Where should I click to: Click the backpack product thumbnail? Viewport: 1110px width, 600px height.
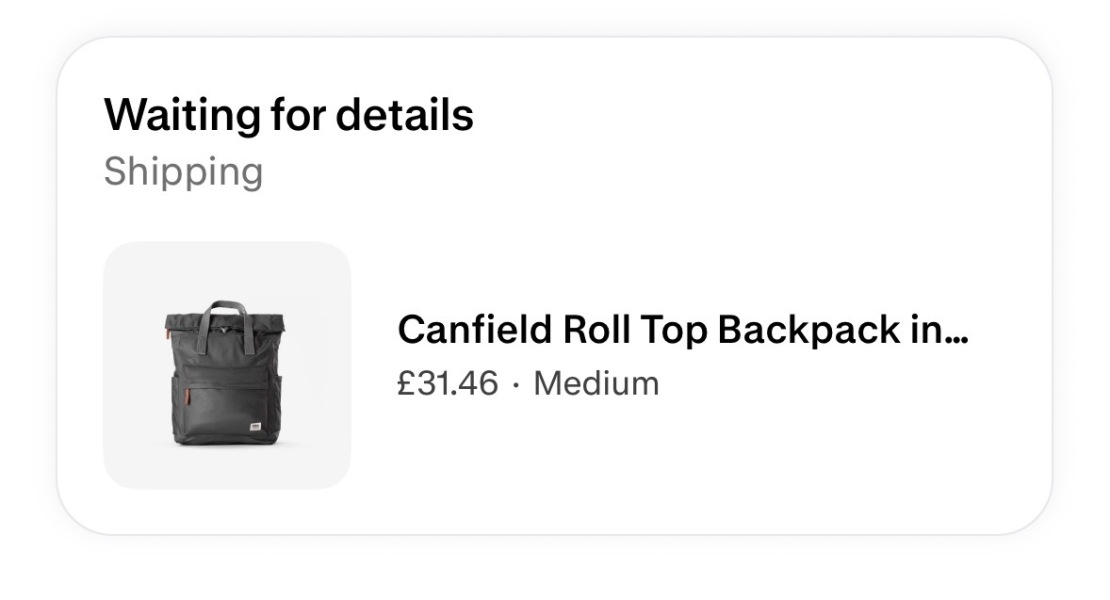click(227, 365)
